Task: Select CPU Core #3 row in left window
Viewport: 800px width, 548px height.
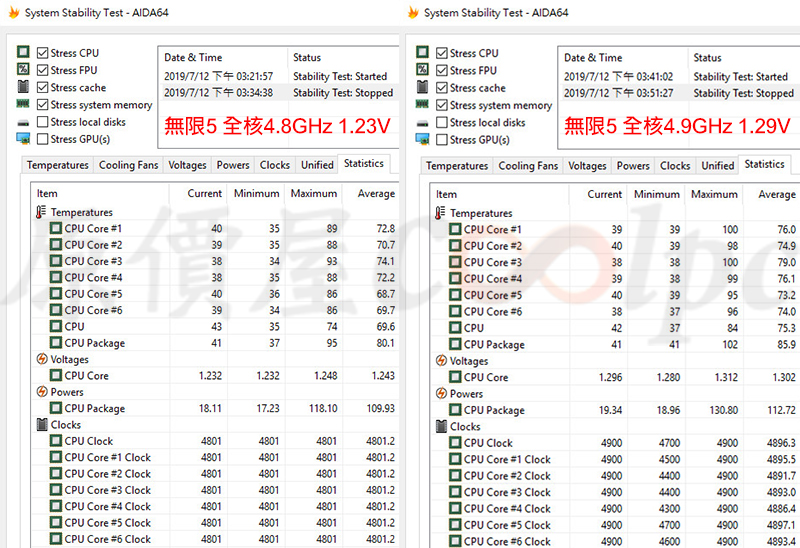Action: click(x=215, y=261)
